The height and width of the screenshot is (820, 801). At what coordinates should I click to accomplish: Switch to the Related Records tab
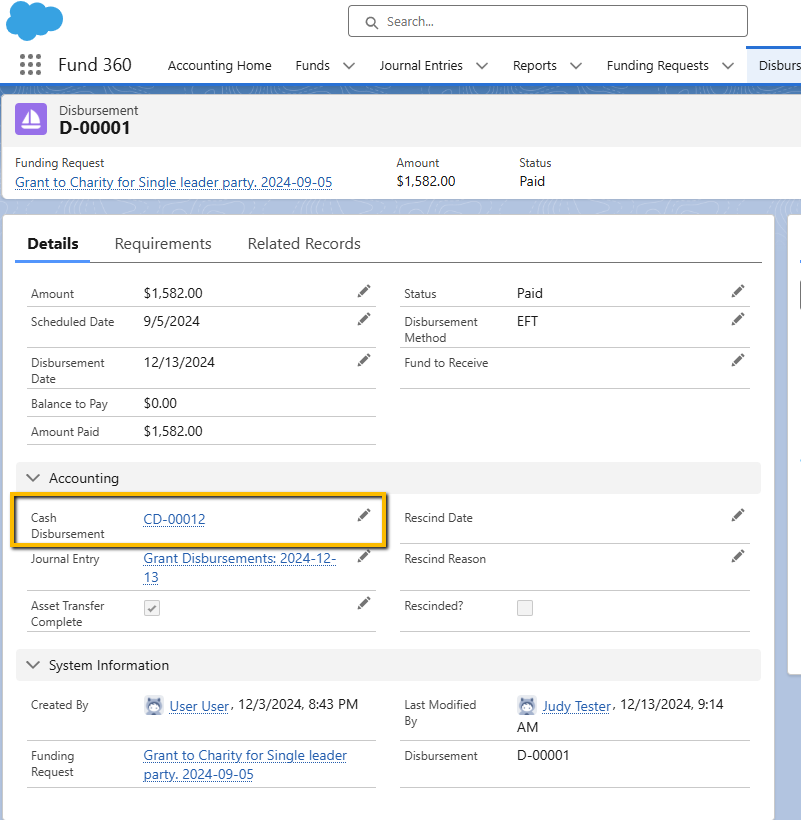pos(304,244)
